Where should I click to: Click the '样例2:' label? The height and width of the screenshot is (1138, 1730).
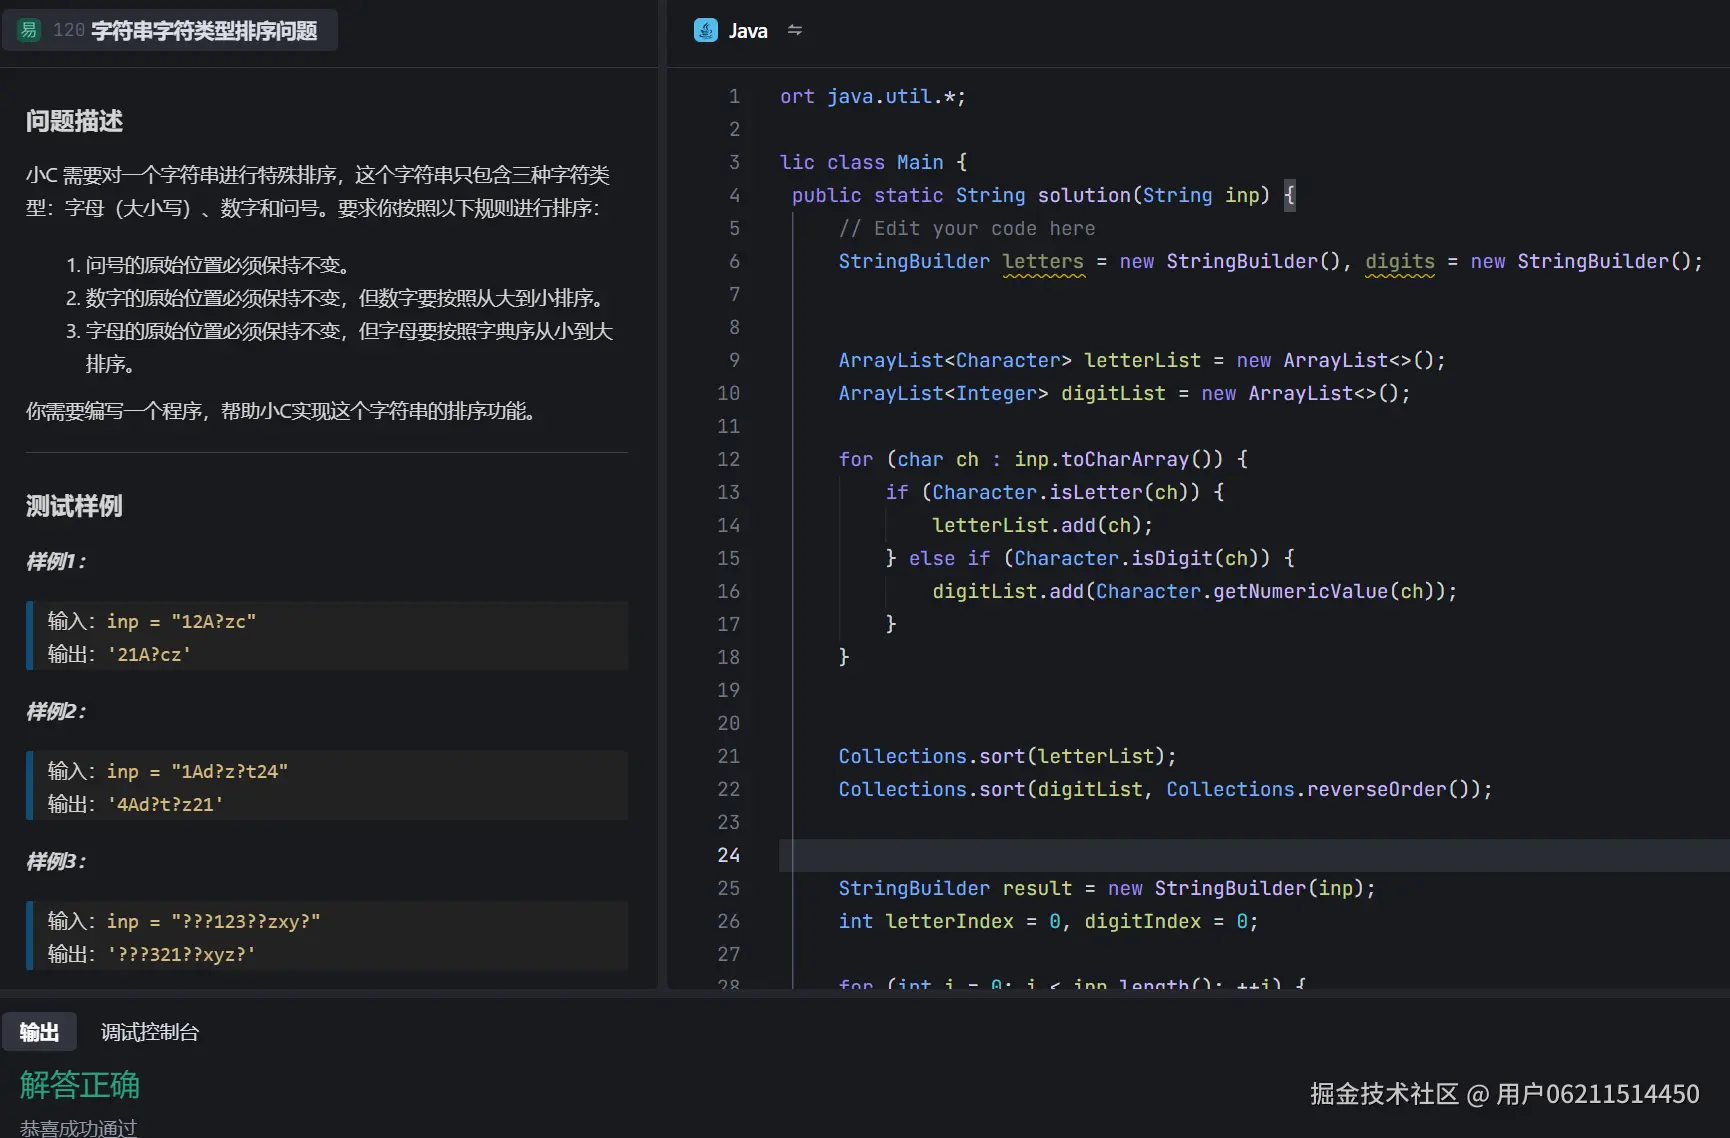(x=56, y=712)
